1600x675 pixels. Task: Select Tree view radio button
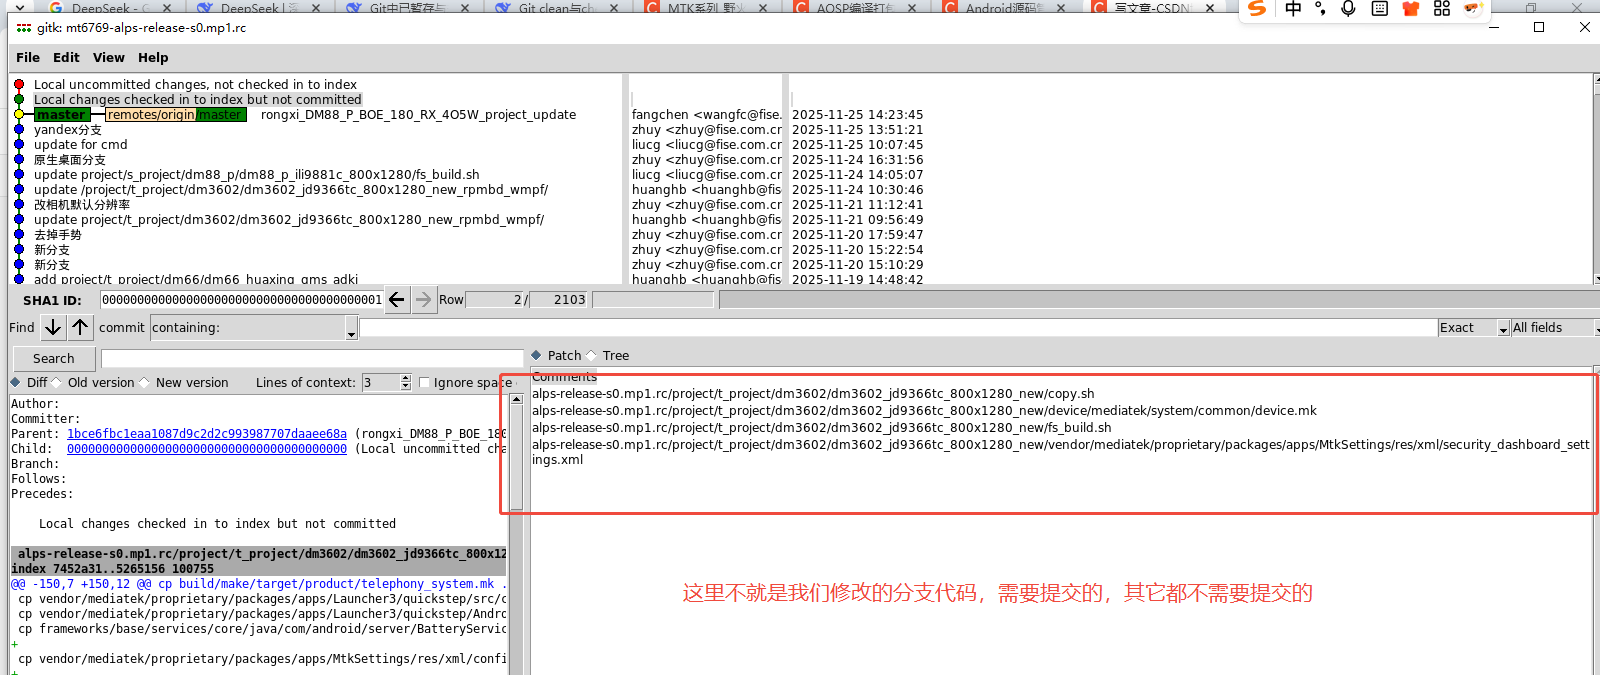(x=591, y=355)
